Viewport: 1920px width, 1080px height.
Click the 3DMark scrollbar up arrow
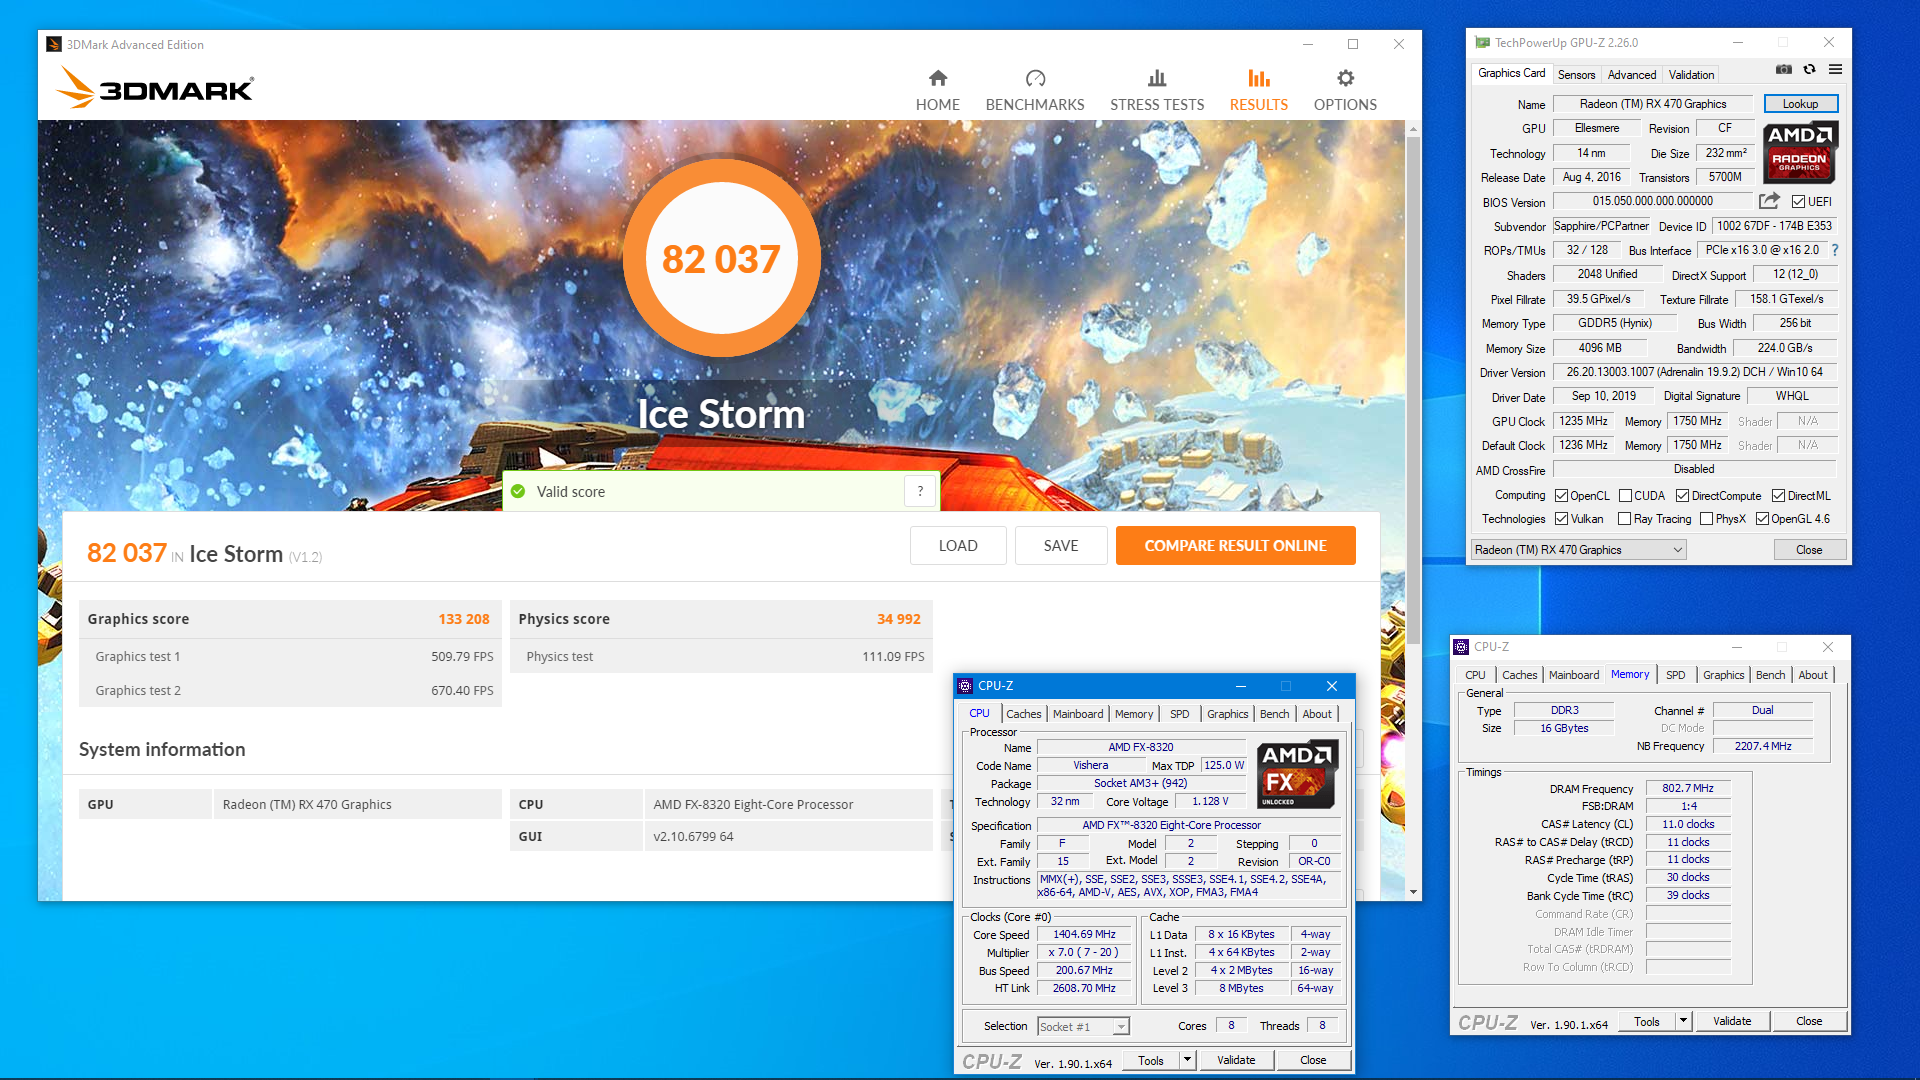(x=1413, y=129)
